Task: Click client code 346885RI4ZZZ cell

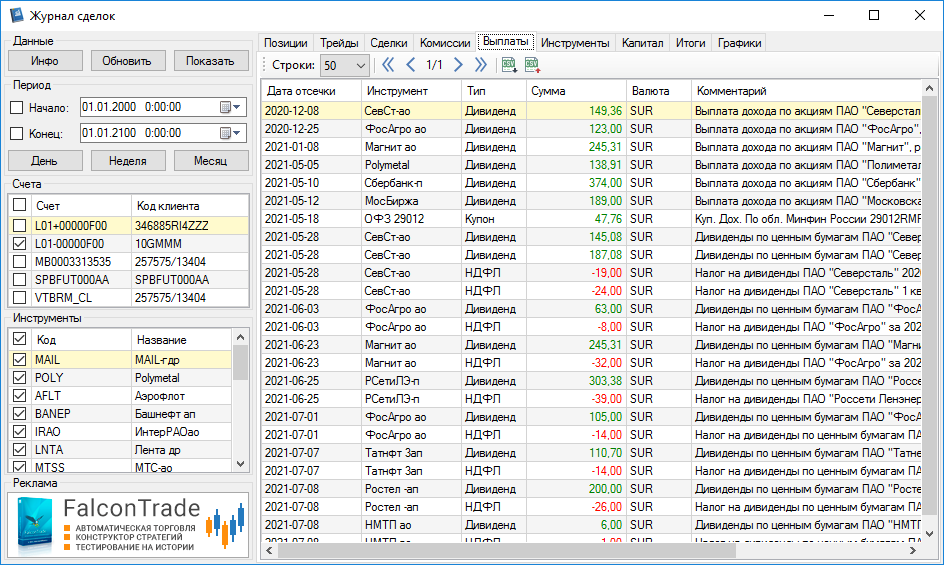Action: click(190, 225)
